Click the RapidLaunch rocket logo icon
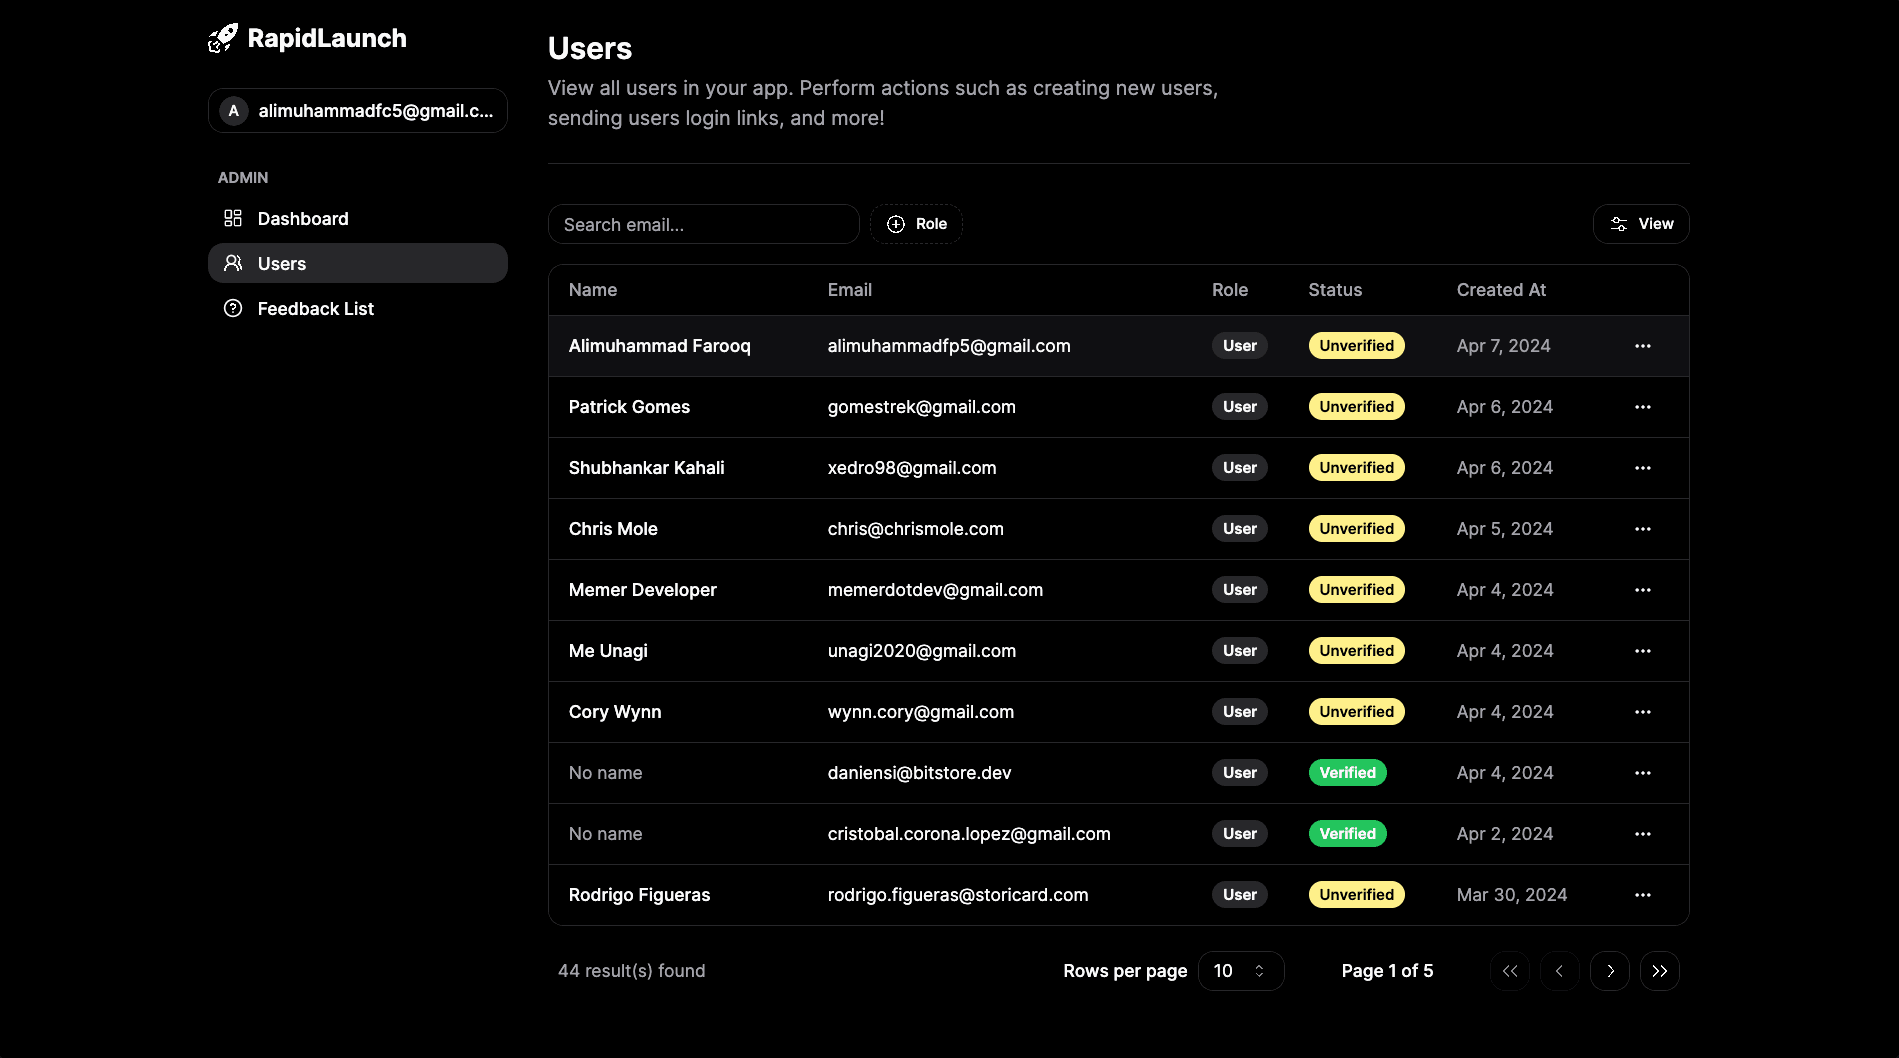Viewport: 1899px width, 1058px height. (x=222, y=37)
